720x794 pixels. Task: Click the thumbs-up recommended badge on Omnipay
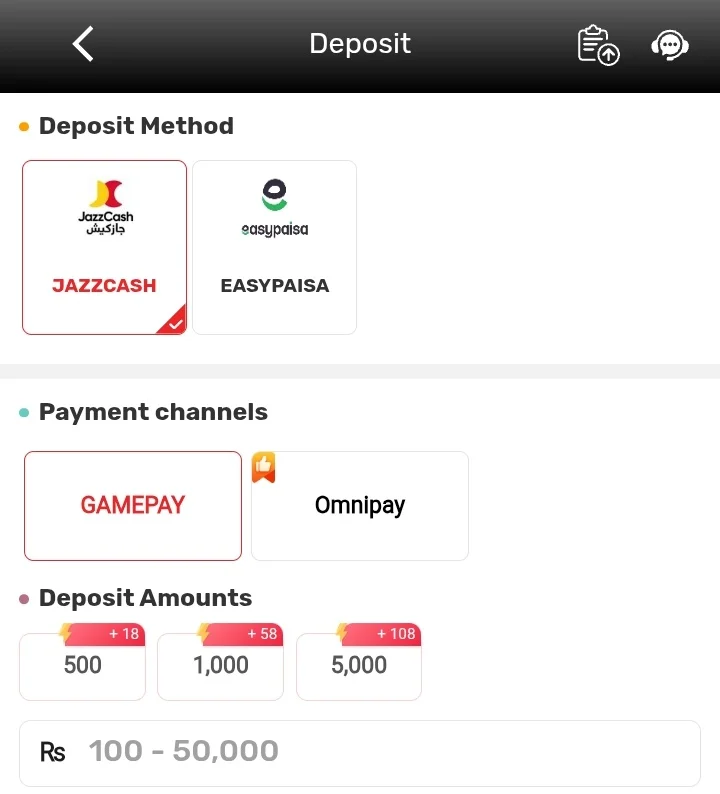tap(263, 467)
